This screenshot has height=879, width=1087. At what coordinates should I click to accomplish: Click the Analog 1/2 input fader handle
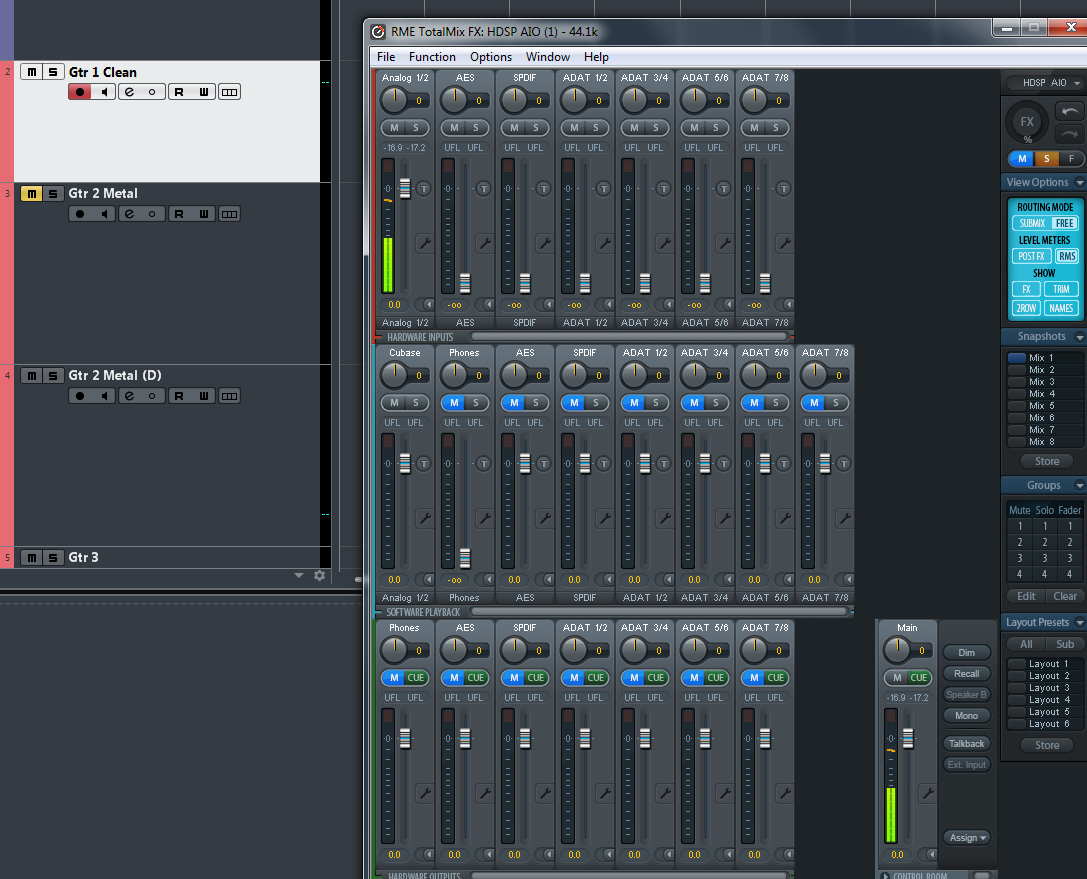coord(405,188)
